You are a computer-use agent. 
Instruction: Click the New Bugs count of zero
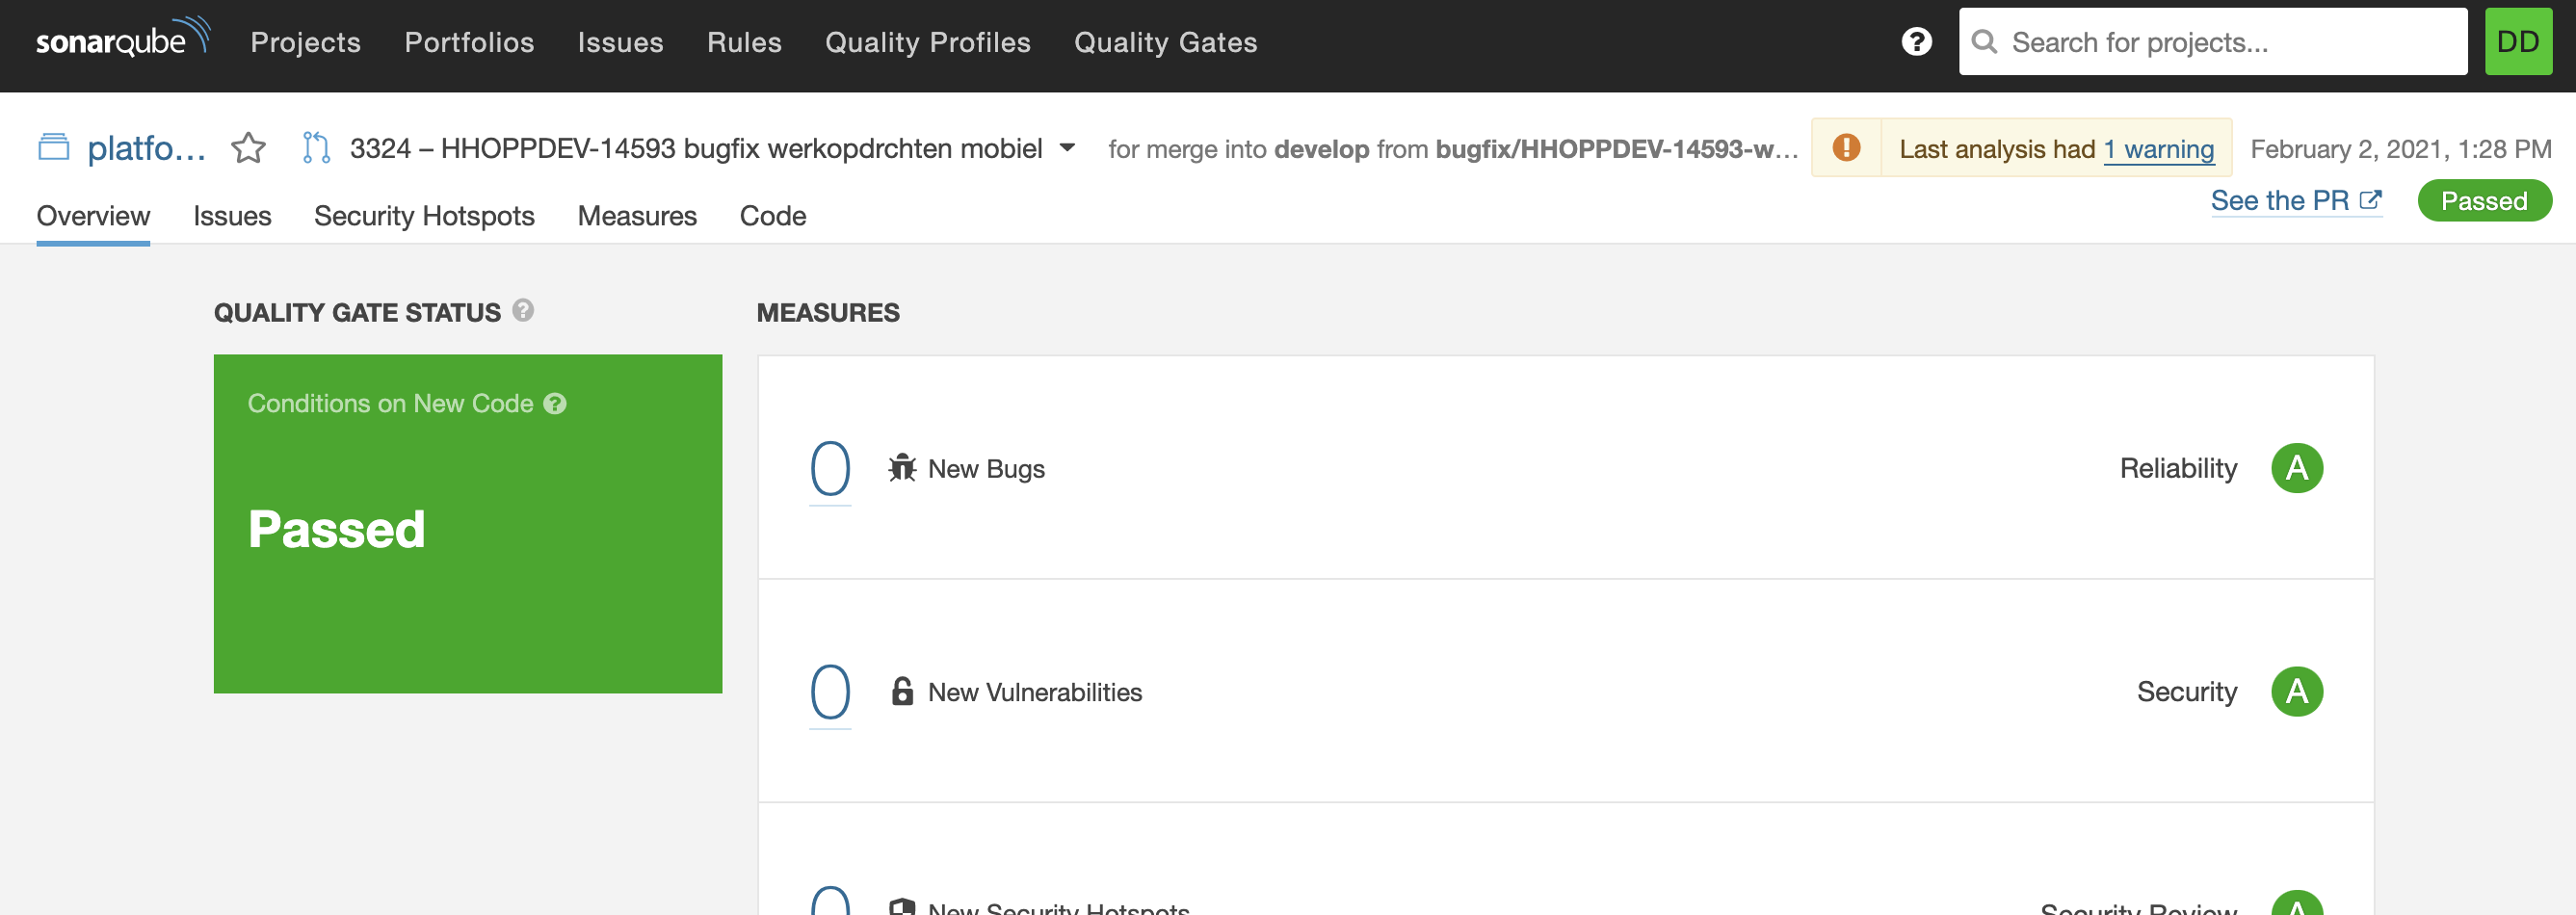tap(830, 469)
